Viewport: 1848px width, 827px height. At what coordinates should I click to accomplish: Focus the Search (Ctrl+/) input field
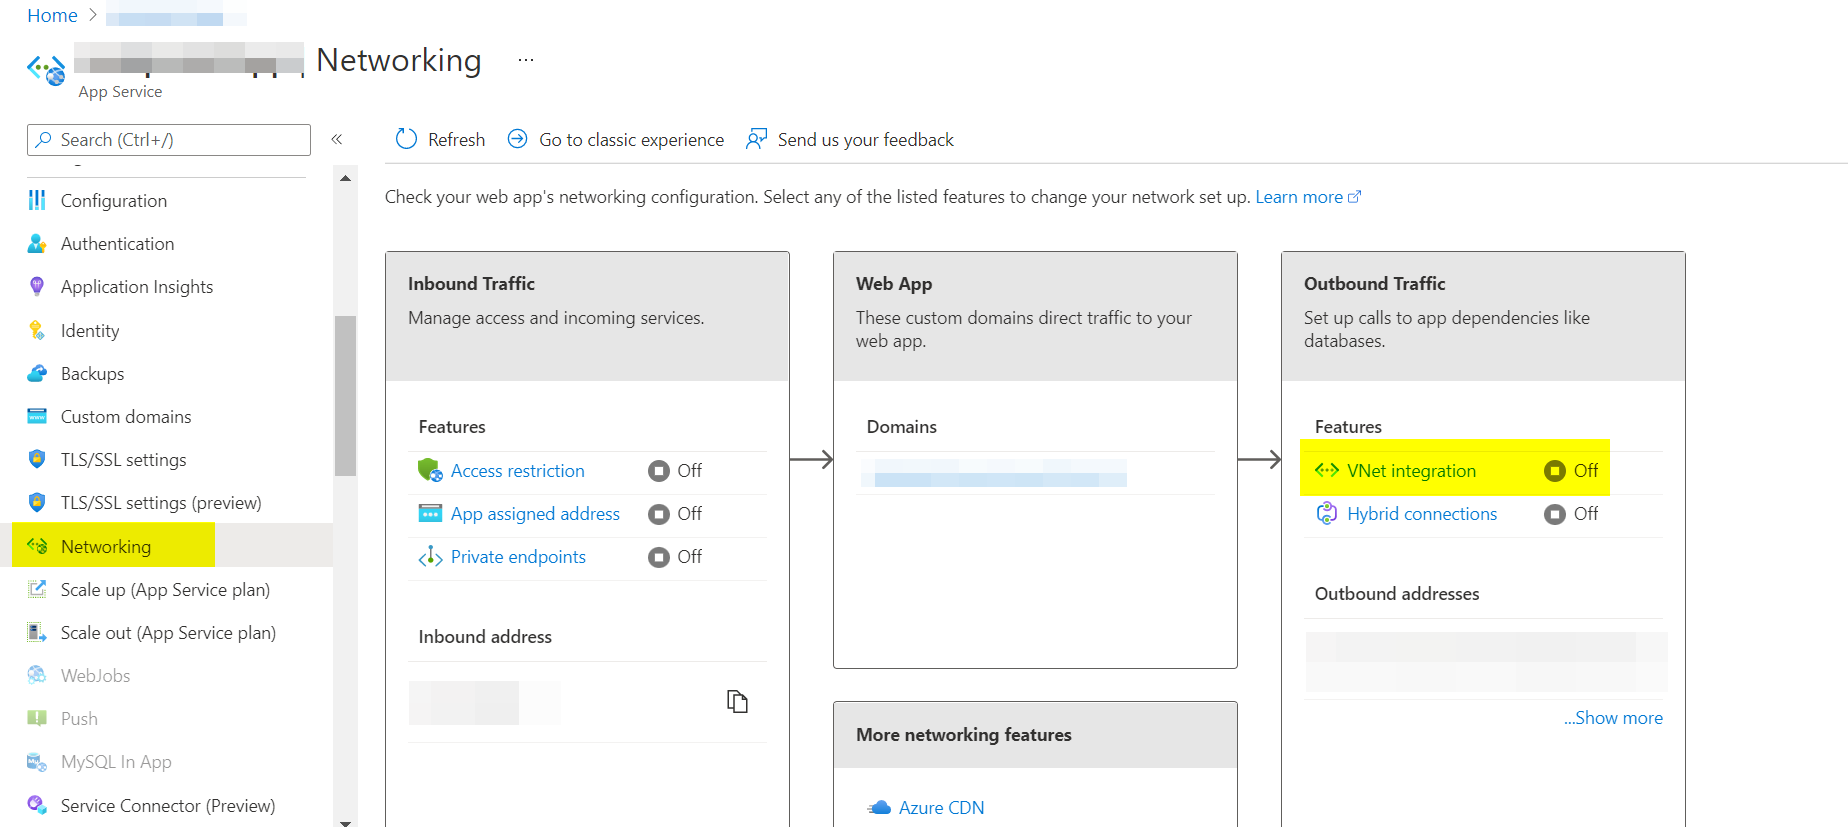coord(170,140)
